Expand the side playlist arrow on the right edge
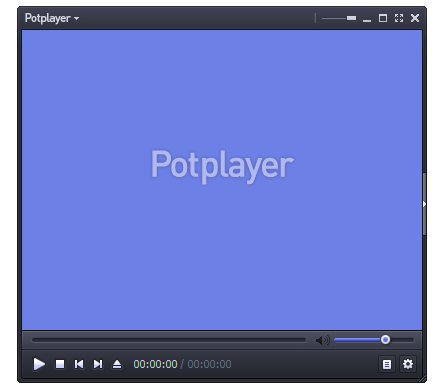This screenshot has width=447, height=385. point(424,204)
